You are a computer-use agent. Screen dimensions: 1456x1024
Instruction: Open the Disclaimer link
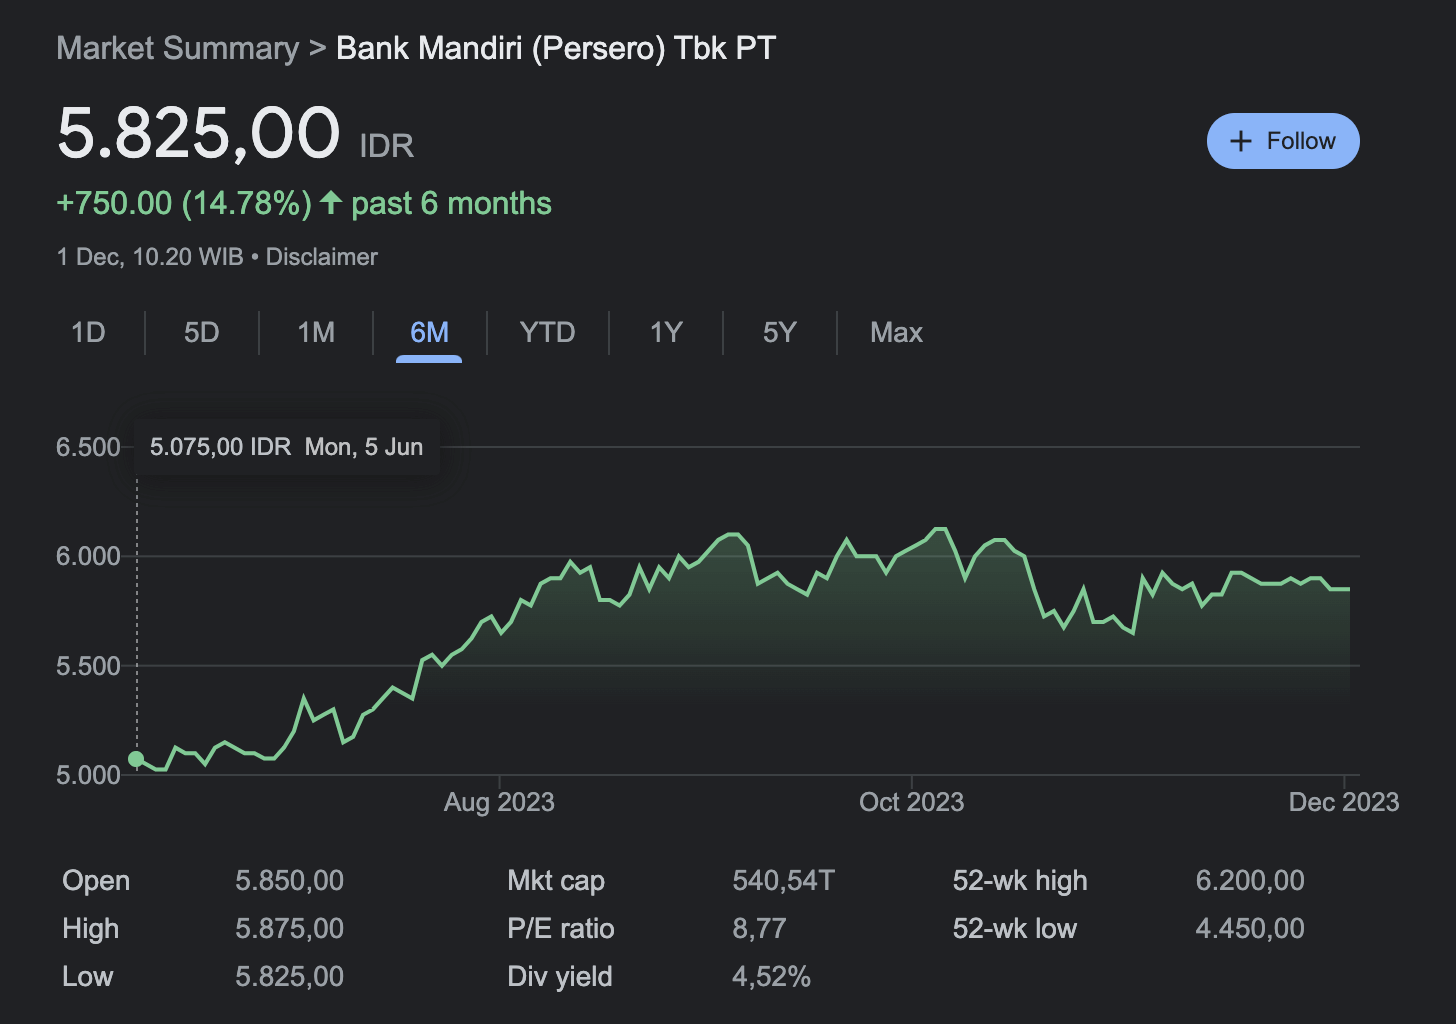point(321,257)
